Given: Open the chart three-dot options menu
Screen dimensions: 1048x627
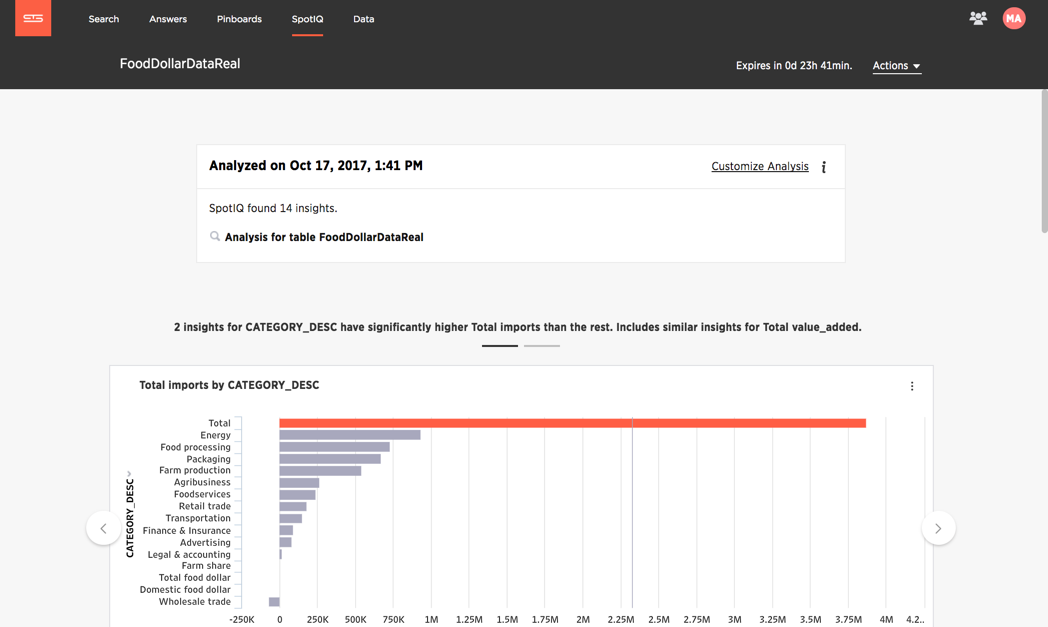Looking at the screenshot, I should 912,386.
